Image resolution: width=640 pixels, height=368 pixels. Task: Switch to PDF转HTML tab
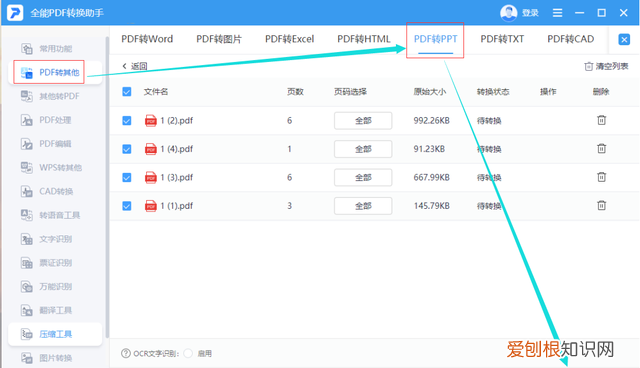pyautogui.click(x=364, y=39)
